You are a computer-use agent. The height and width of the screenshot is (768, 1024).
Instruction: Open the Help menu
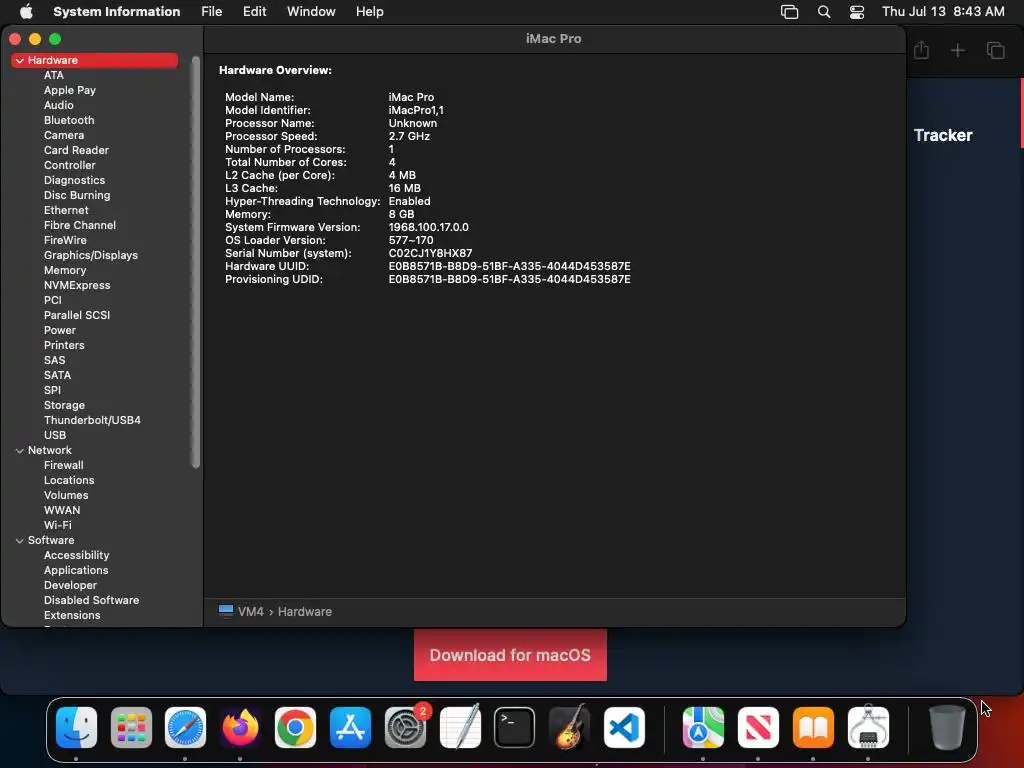(x=370, y=11)
